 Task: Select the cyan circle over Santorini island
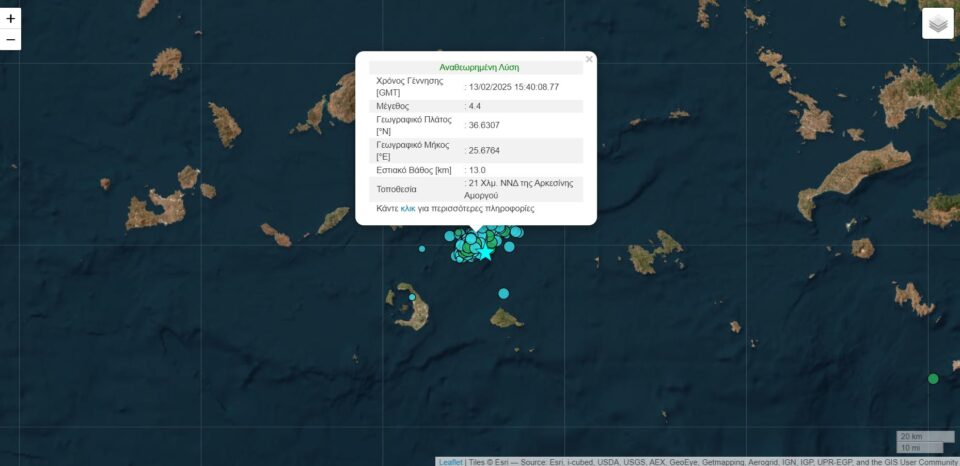pos(412,297)
